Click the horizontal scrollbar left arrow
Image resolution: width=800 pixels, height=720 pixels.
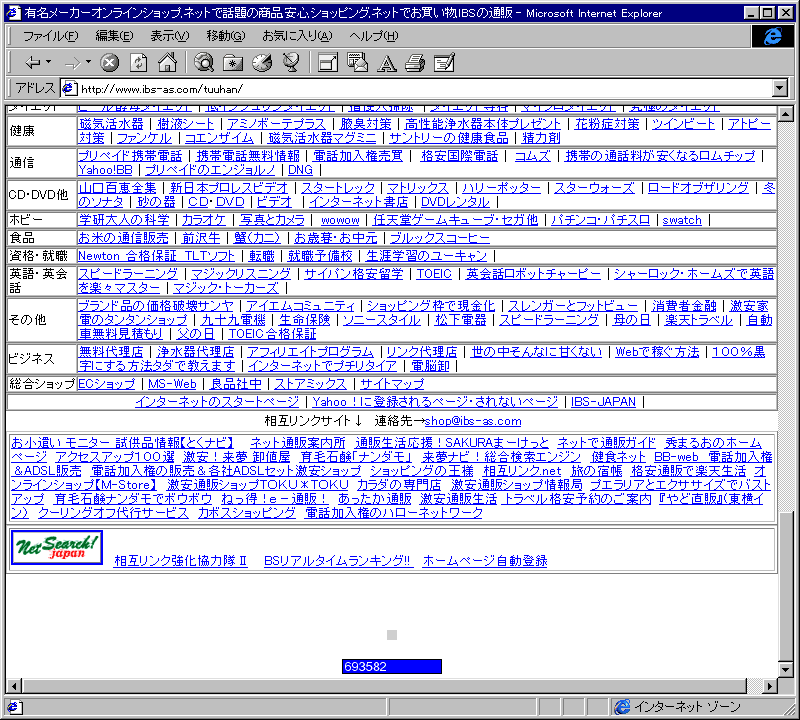tap(14, 686)
